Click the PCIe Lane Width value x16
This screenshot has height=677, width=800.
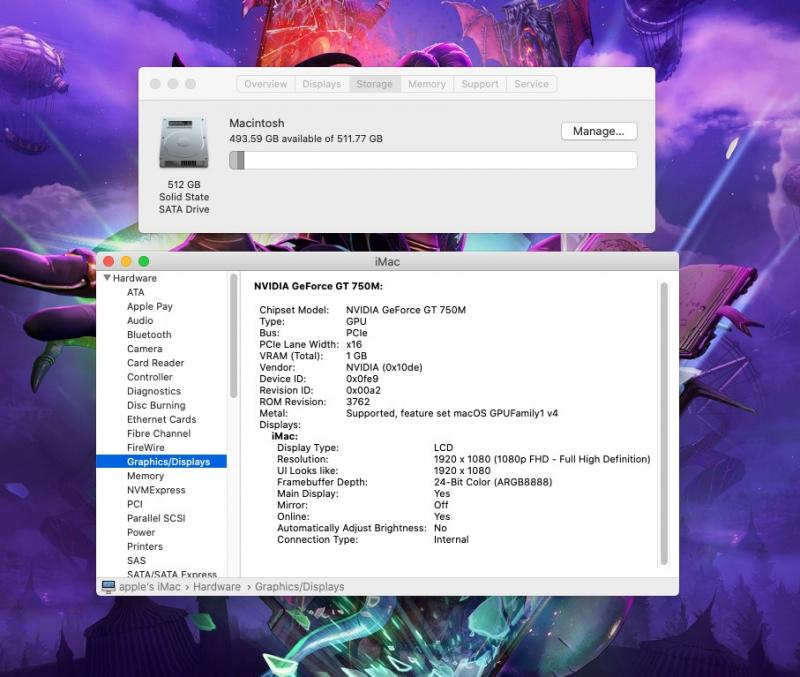click(354, 344)
